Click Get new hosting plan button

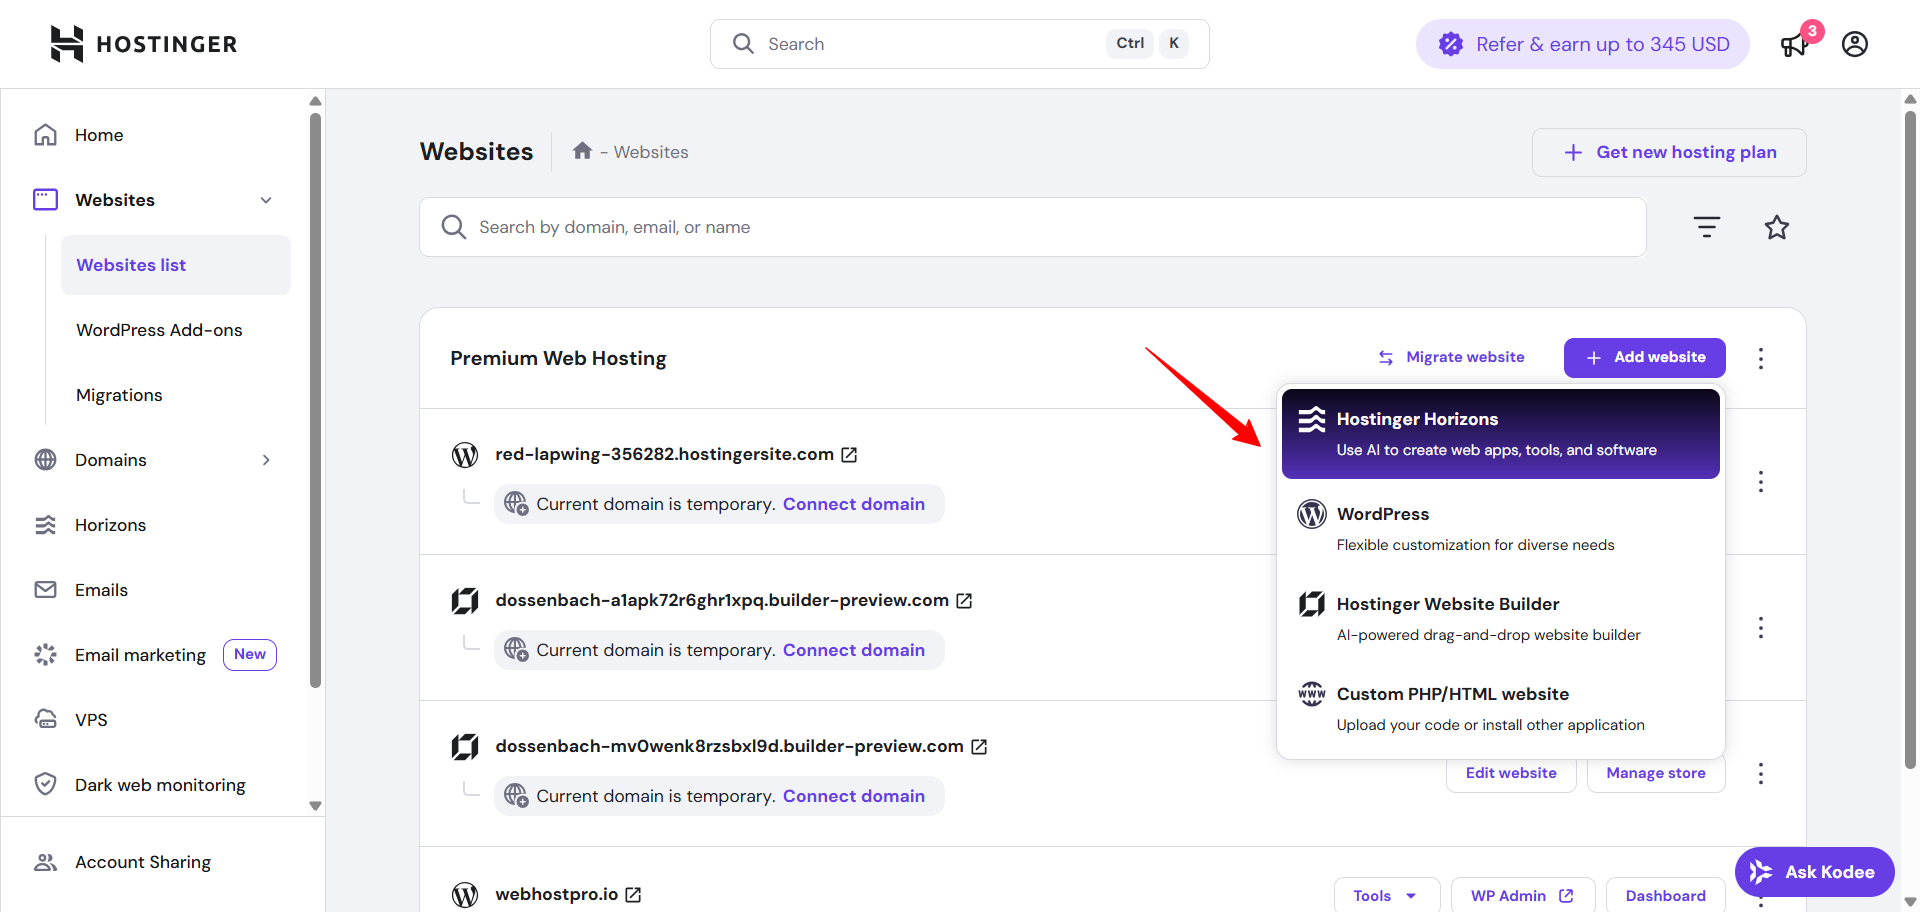click(1669, 152)
